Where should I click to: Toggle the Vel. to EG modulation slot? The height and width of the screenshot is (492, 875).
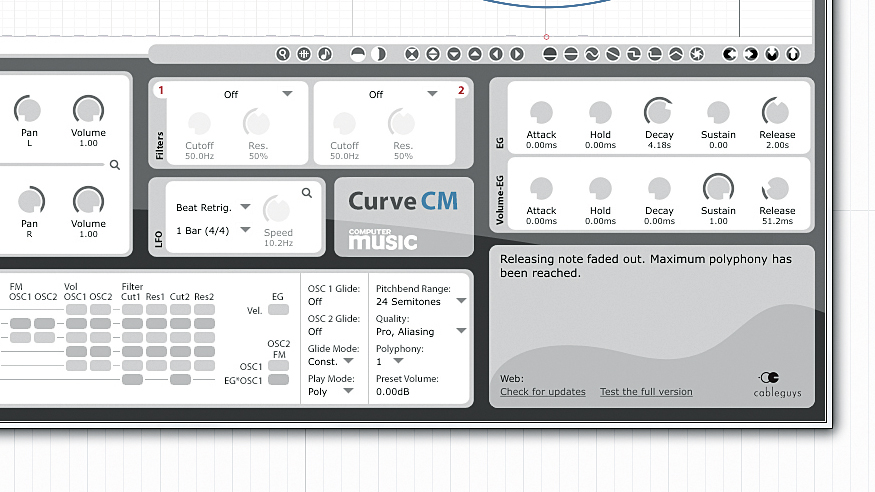click(x=278, y=310)
